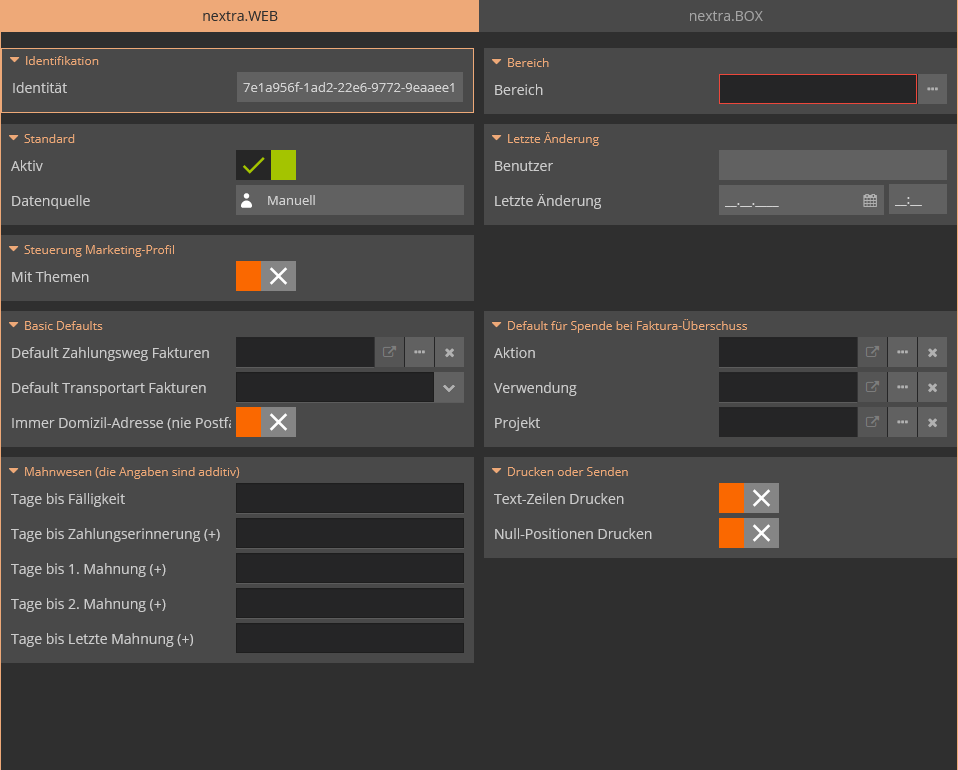Toggle the Aktiv switch
The image size is (958, 770).
coord(266,165)
